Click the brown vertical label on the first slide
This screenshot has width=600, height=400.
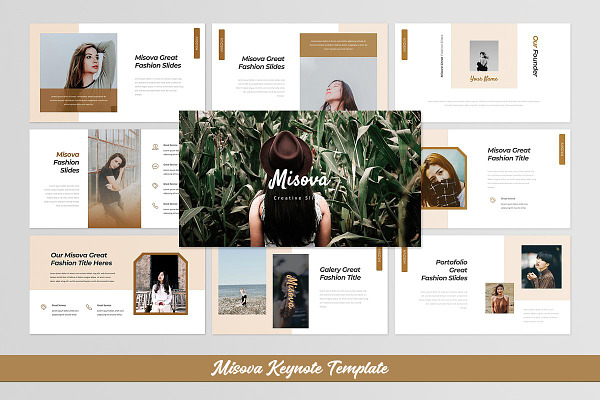click(x=197, y=43)
